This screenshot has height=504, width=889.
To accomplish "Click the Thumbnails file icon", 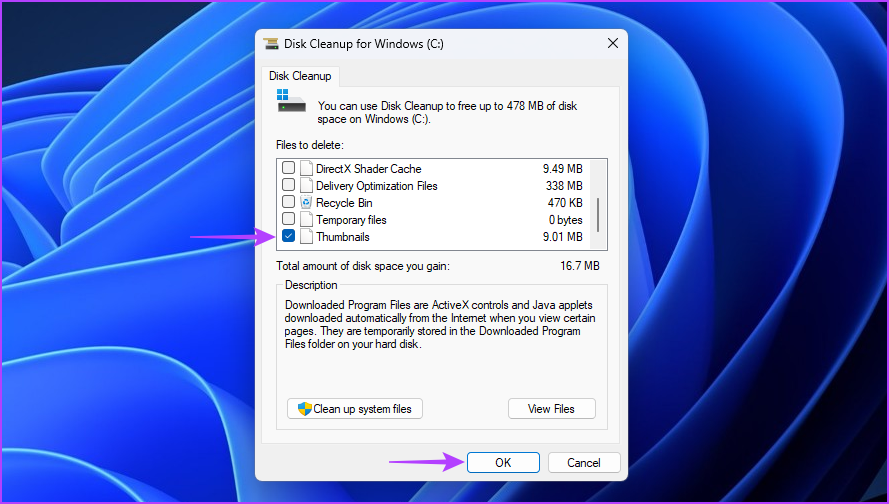I will pyautogui.click(x=306, y=237).
